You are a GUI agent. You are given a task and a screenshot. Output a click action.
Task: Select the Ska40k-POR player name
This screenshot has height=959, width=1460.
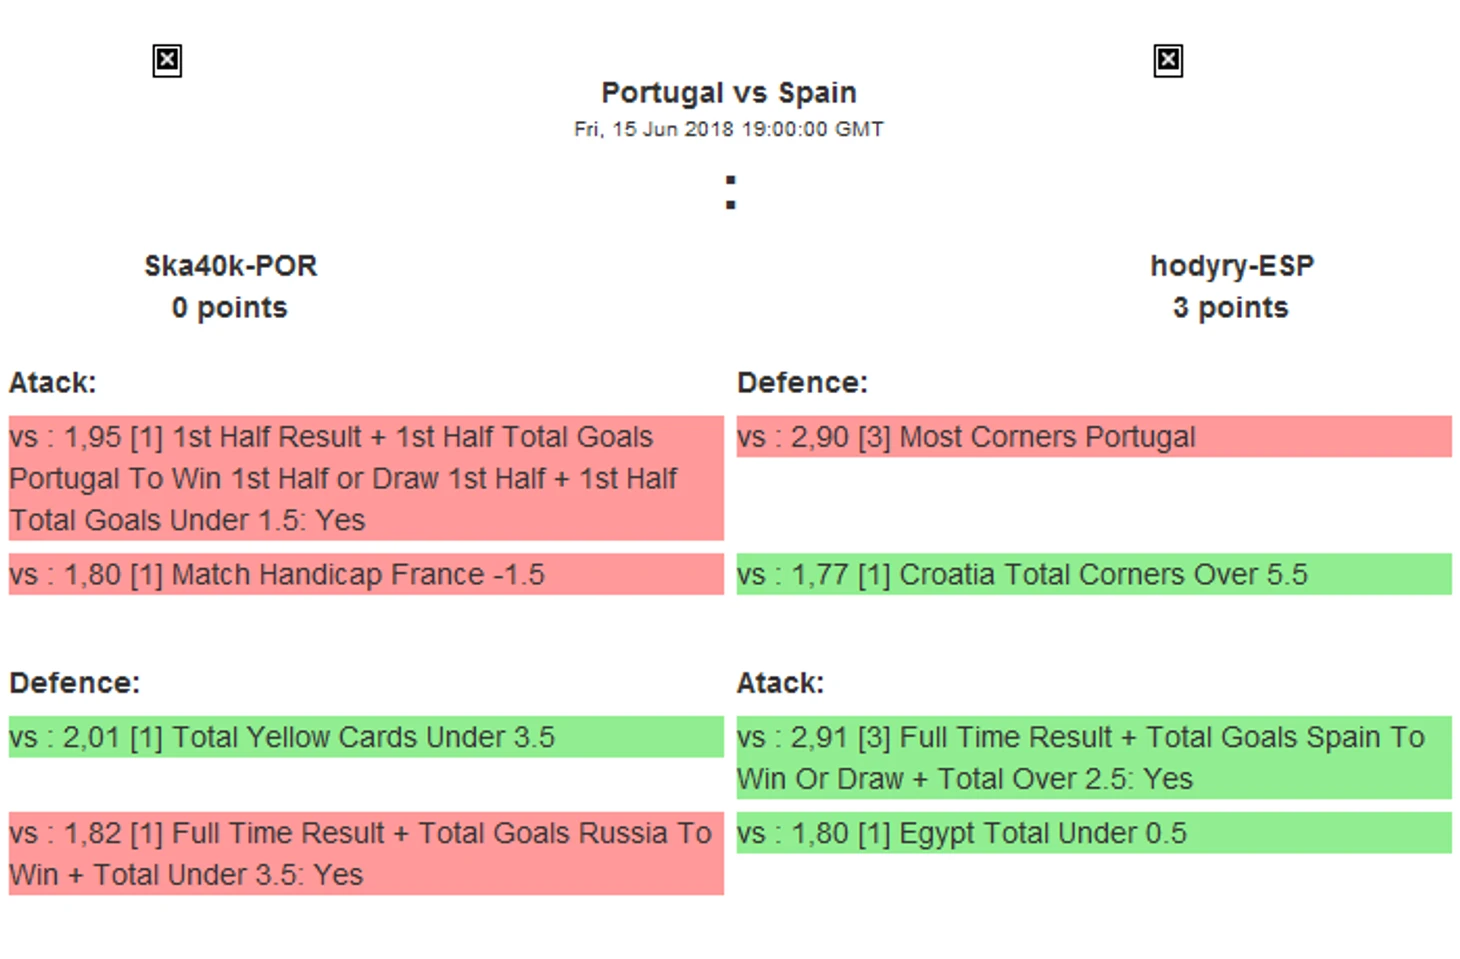230,266
